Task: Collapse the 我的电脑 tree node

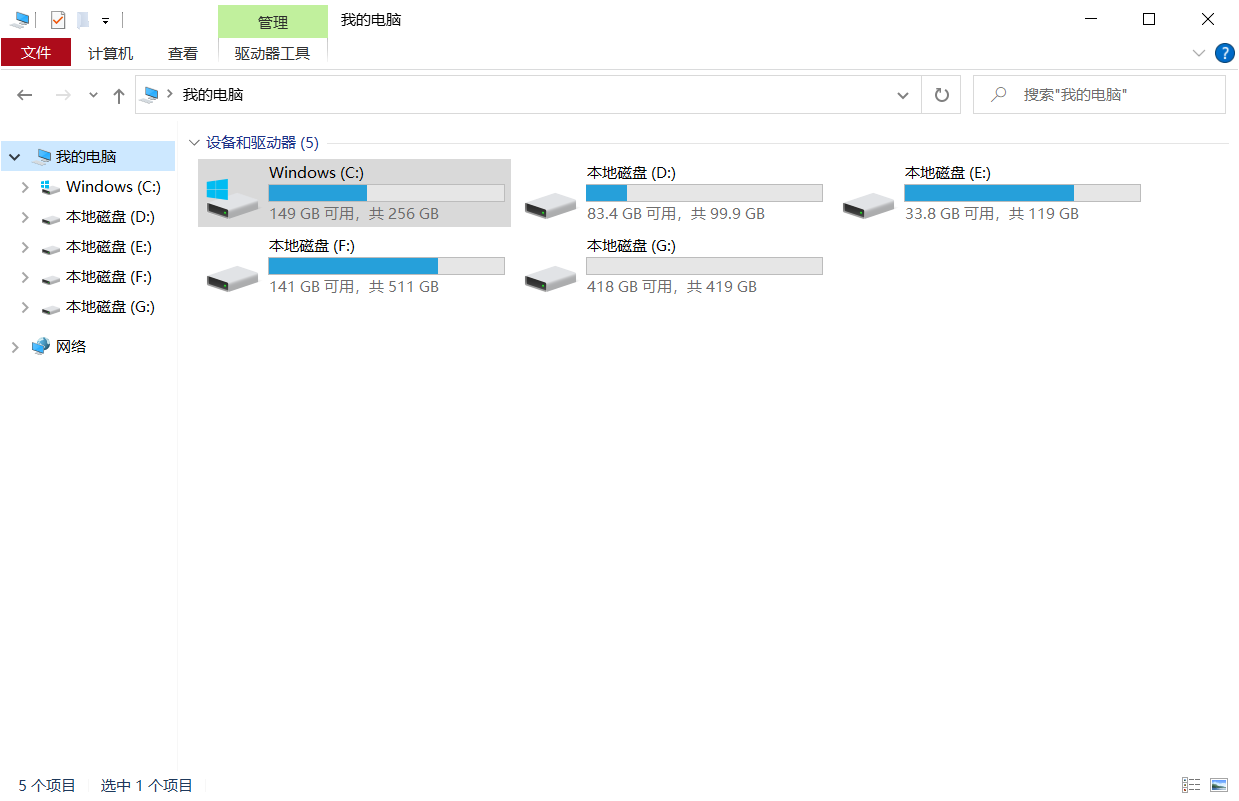Action: tap(14, 157)
